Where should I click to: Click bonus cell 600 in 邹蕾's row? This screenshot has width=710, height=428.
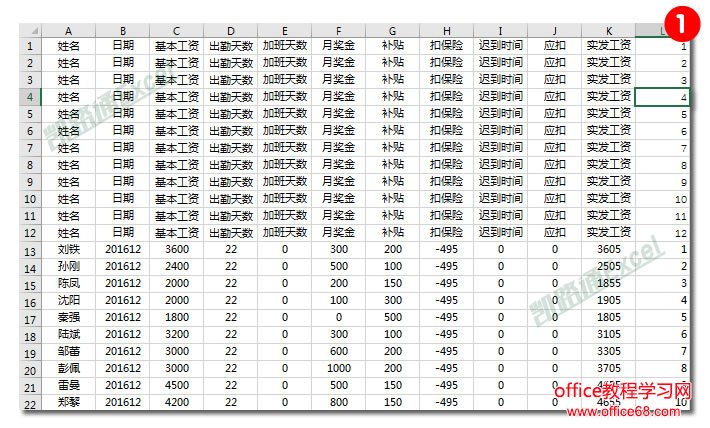pos(339,351)
